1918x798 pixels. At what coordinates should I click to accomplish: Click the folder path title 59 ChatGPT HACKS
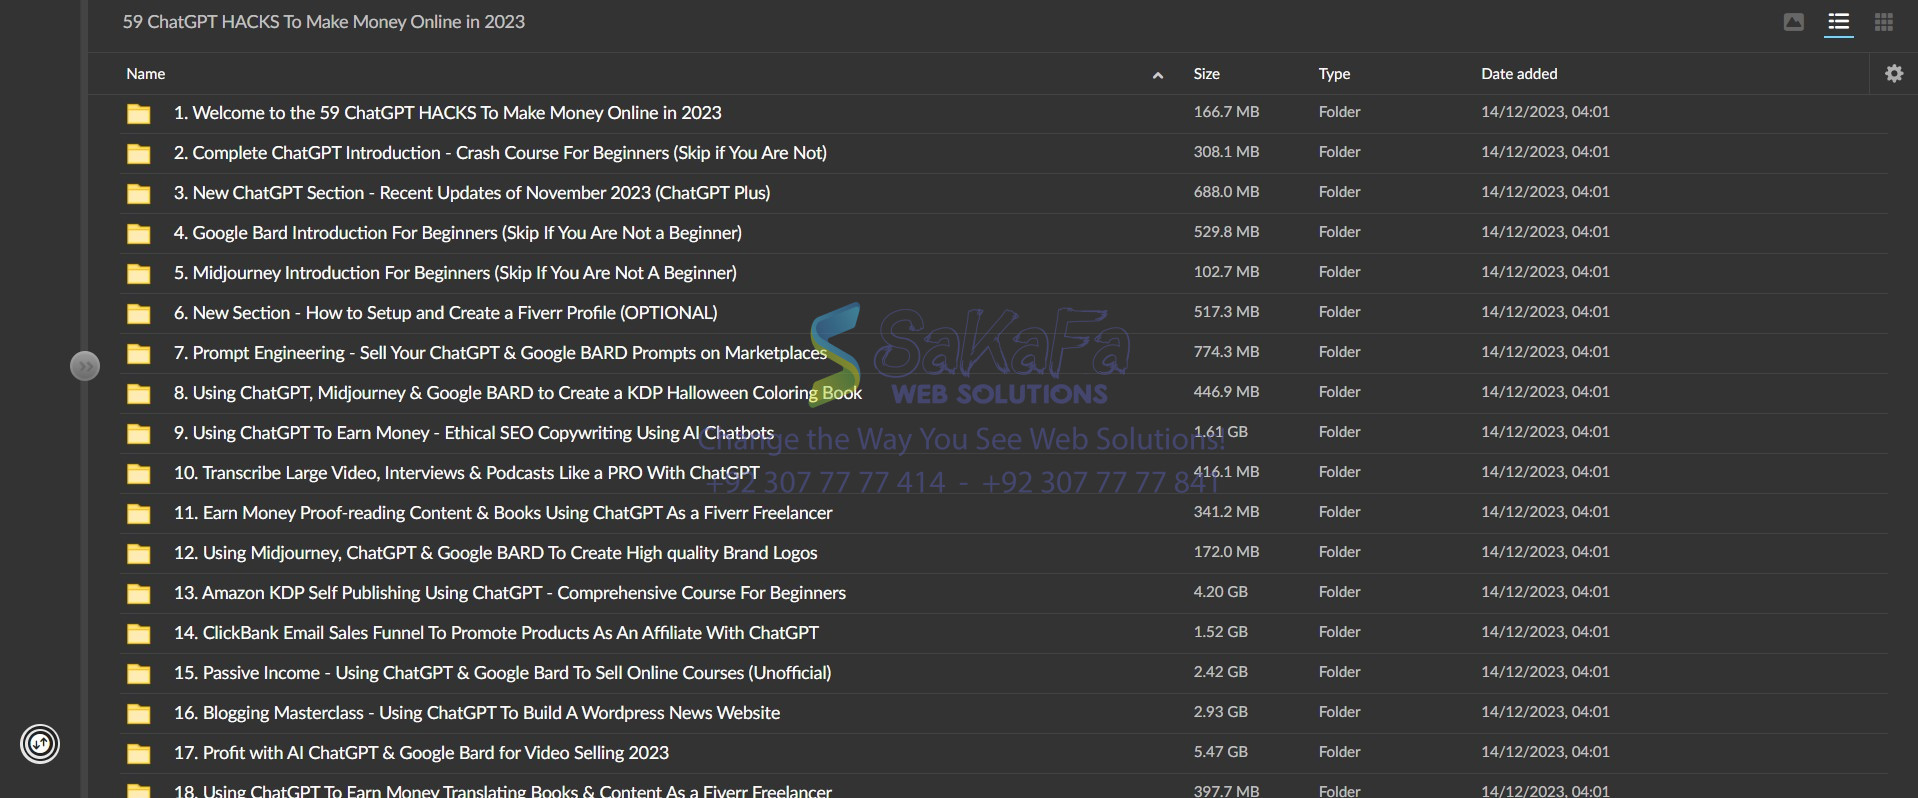pos(323,22)
